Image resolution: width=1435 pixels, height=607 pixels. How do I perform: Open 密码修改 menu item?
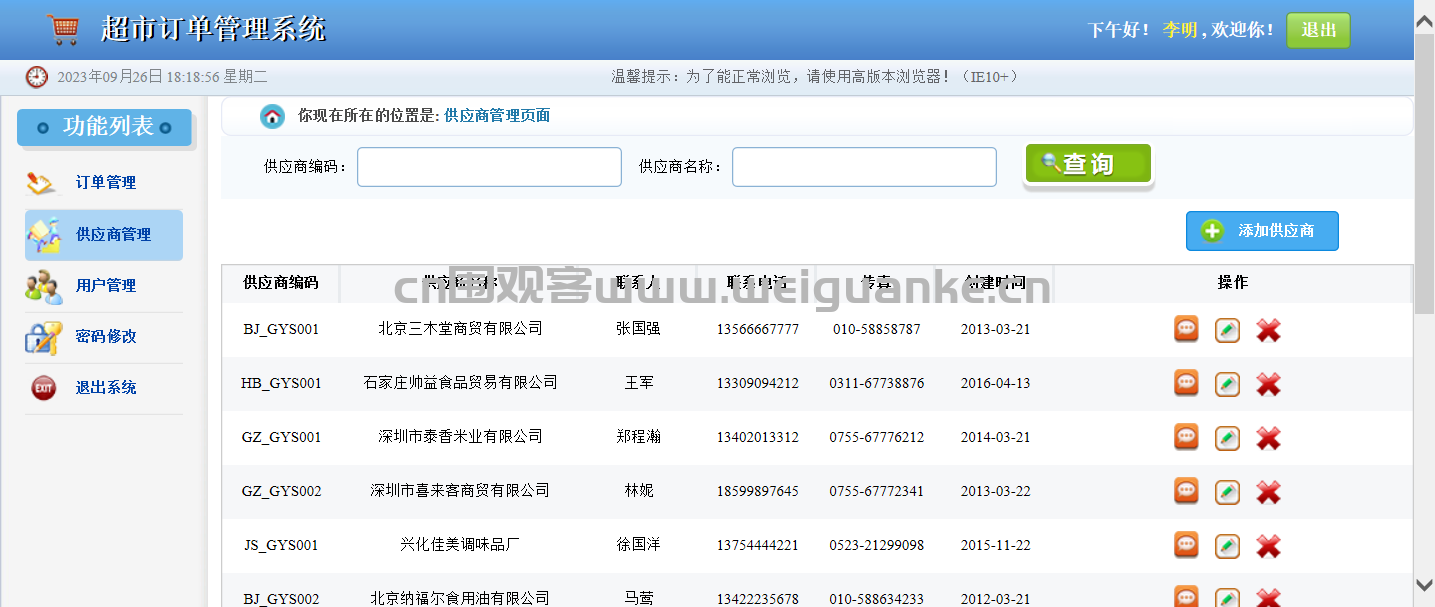(x=106, y=337)
